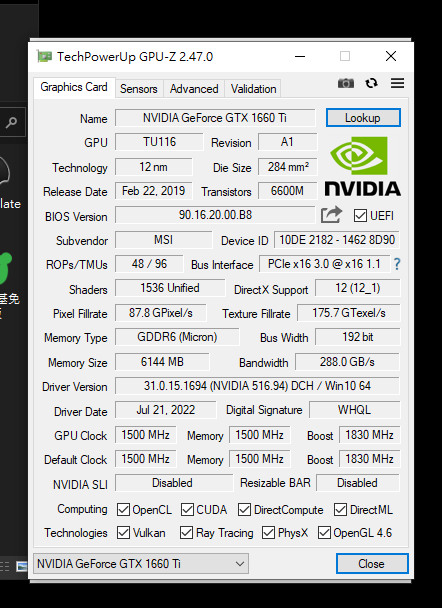
Task: Click the Bus Interface question mark icon
Action: coord(397,264)
